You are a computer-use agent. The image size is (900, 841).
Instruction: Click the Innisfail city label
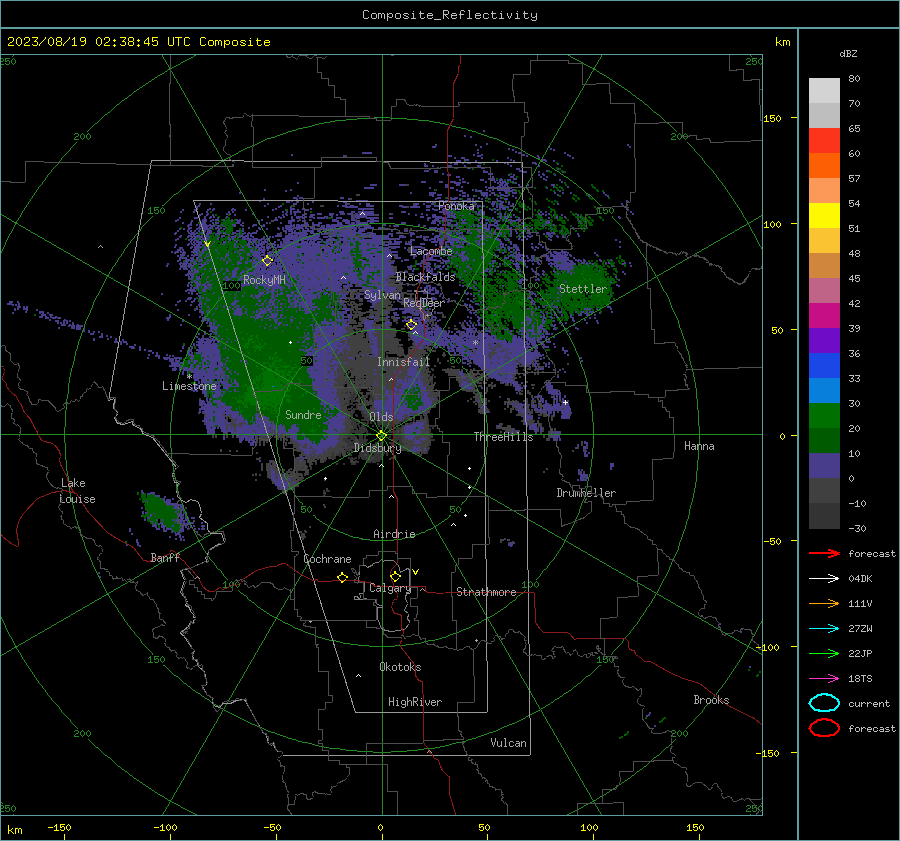pos(403,362)
